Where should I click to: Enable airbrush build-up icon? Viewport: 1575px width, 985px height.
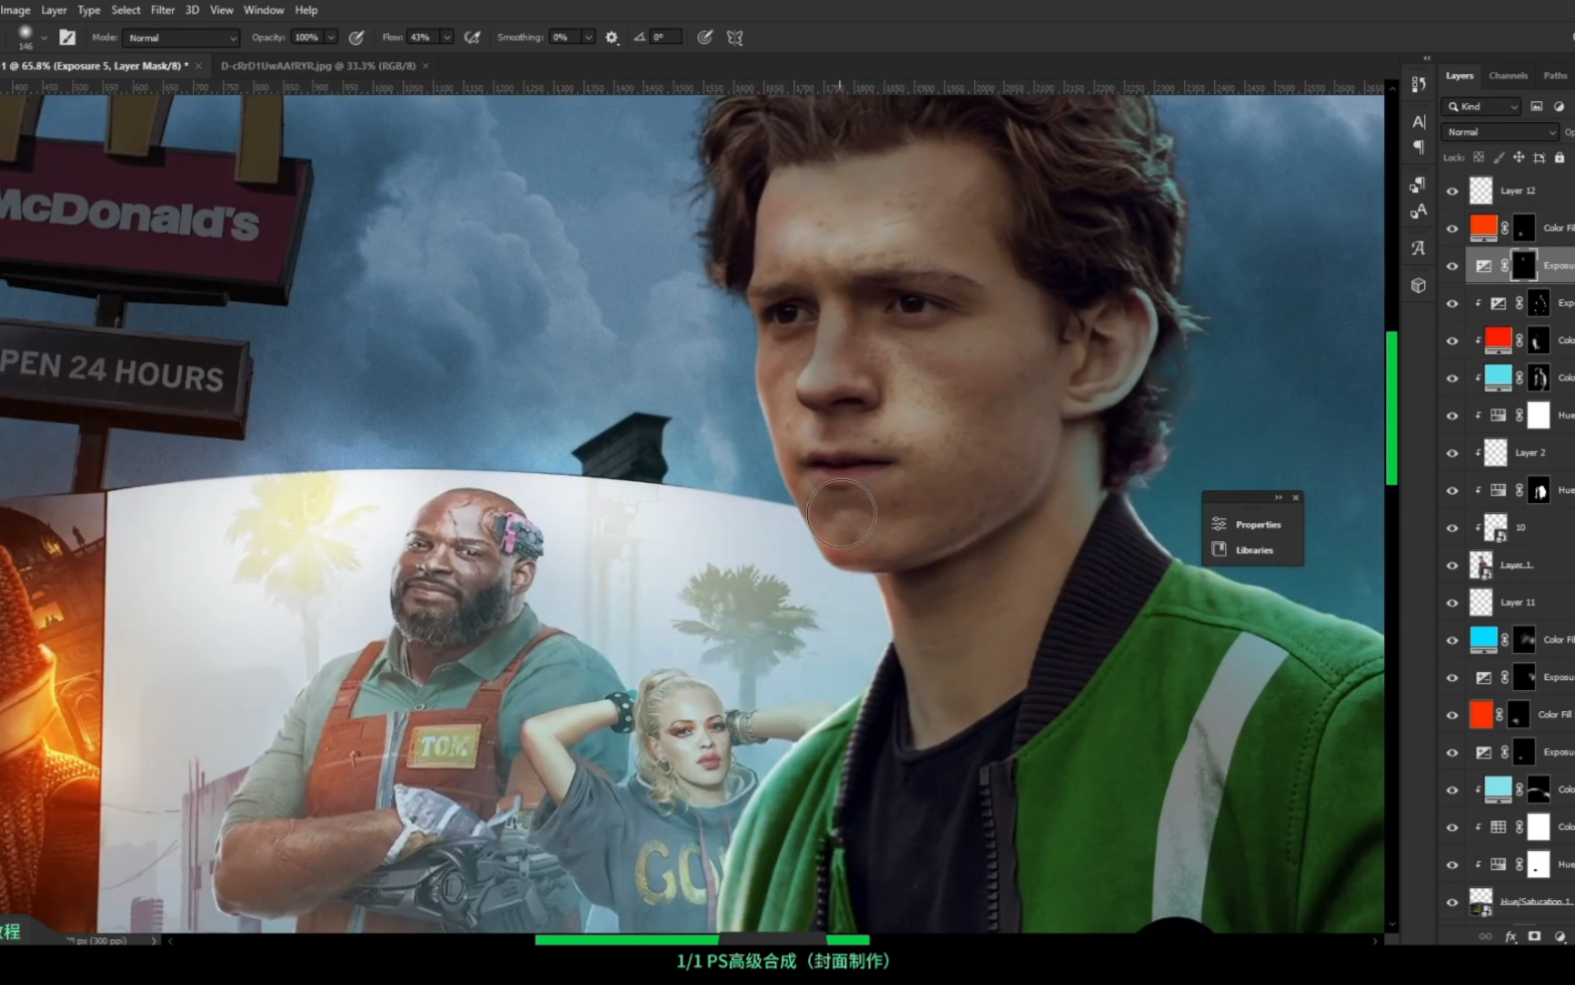coord(472,37)
